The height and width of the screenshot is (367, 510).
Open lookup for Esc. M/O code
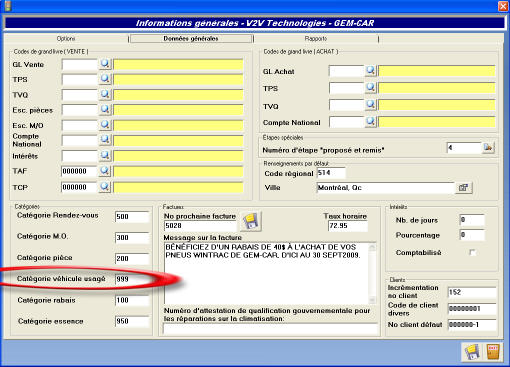pos(105,125)
